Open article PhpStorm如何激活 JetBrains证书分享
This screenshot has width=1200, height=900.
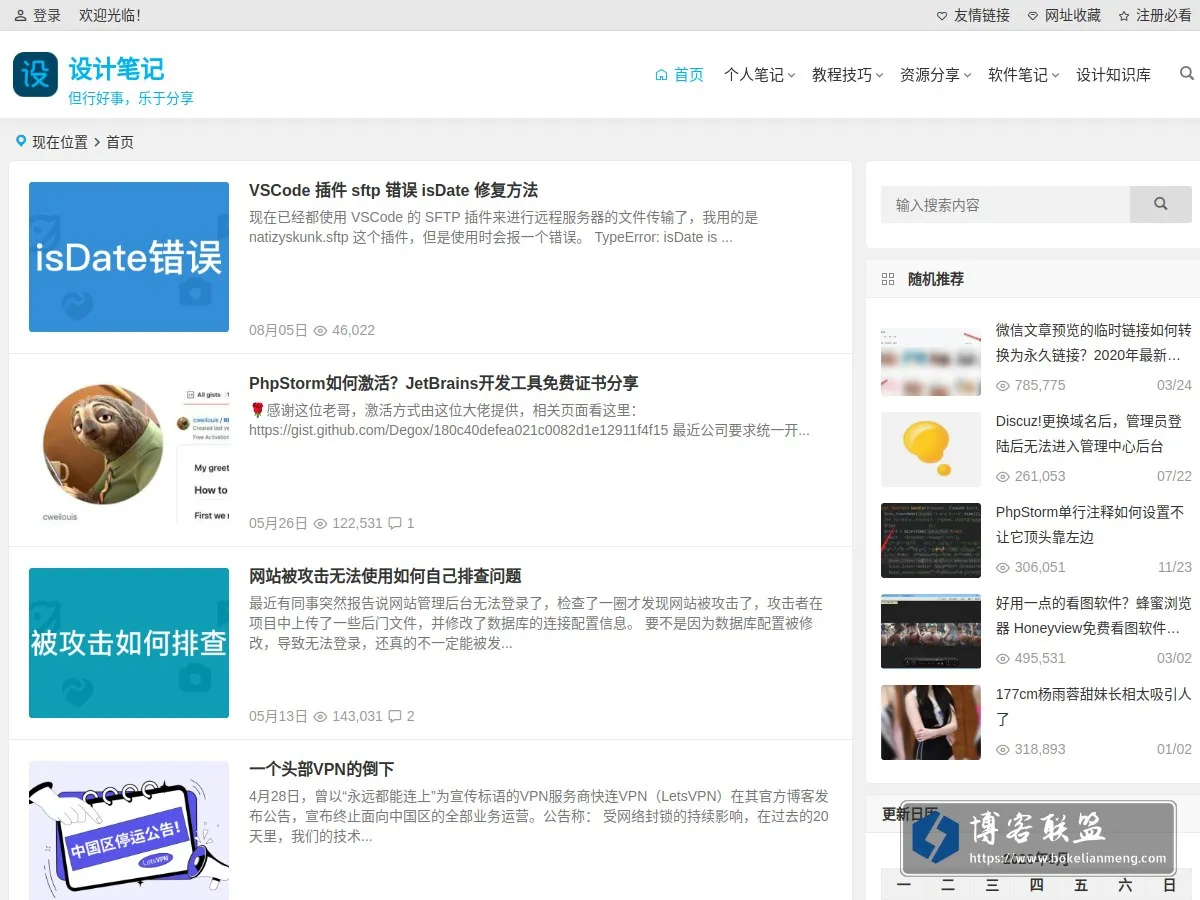click(443, 383)
